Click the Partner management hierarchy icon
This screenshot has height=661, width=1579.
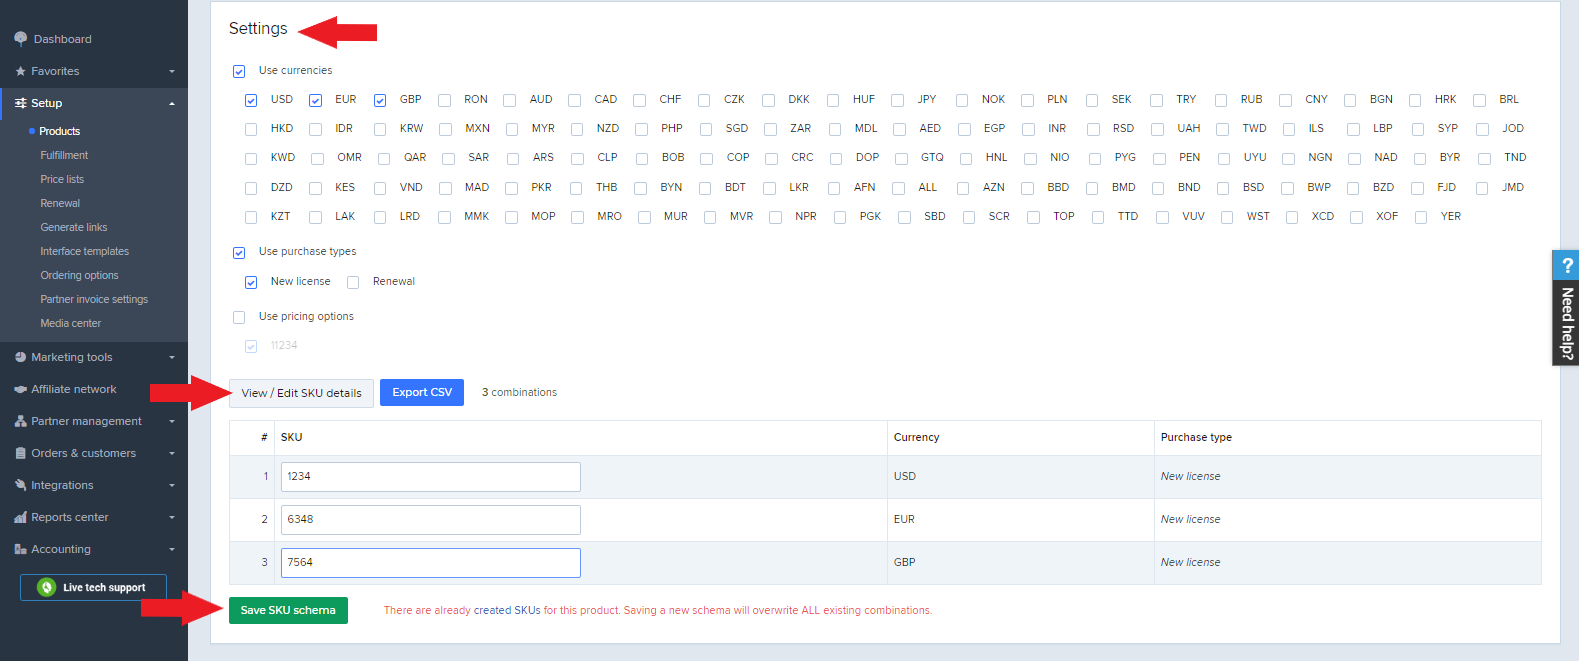(x=20, y=421)
